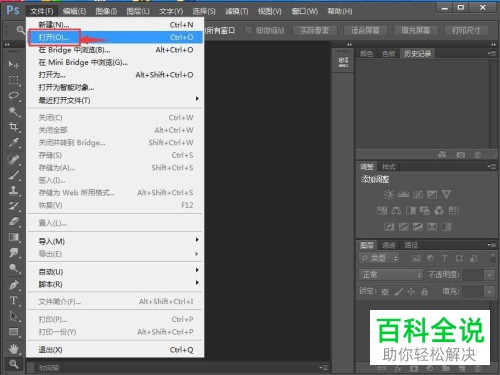This screenshot has height=375, width=500.
Task: Select the History Brush tool
Action: click(14, 206)
